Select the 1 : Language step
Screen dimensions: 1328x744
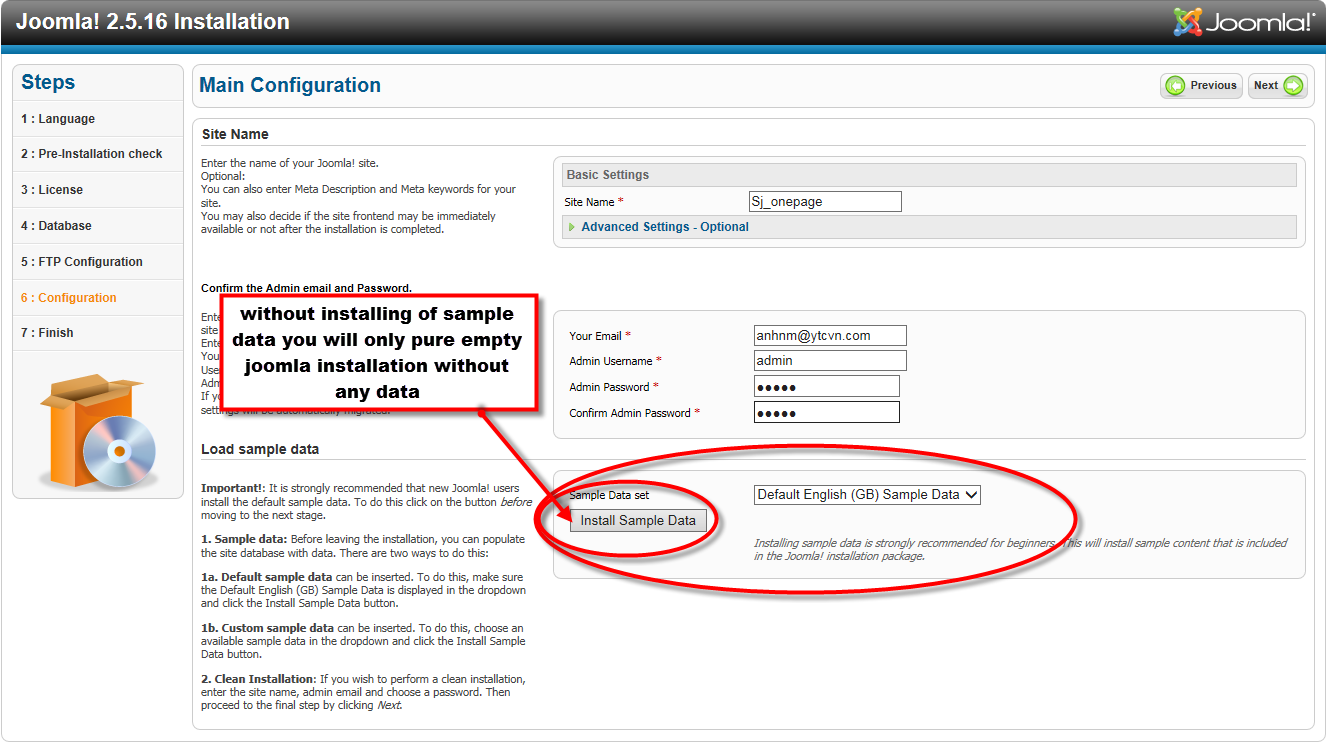point(98,119)
